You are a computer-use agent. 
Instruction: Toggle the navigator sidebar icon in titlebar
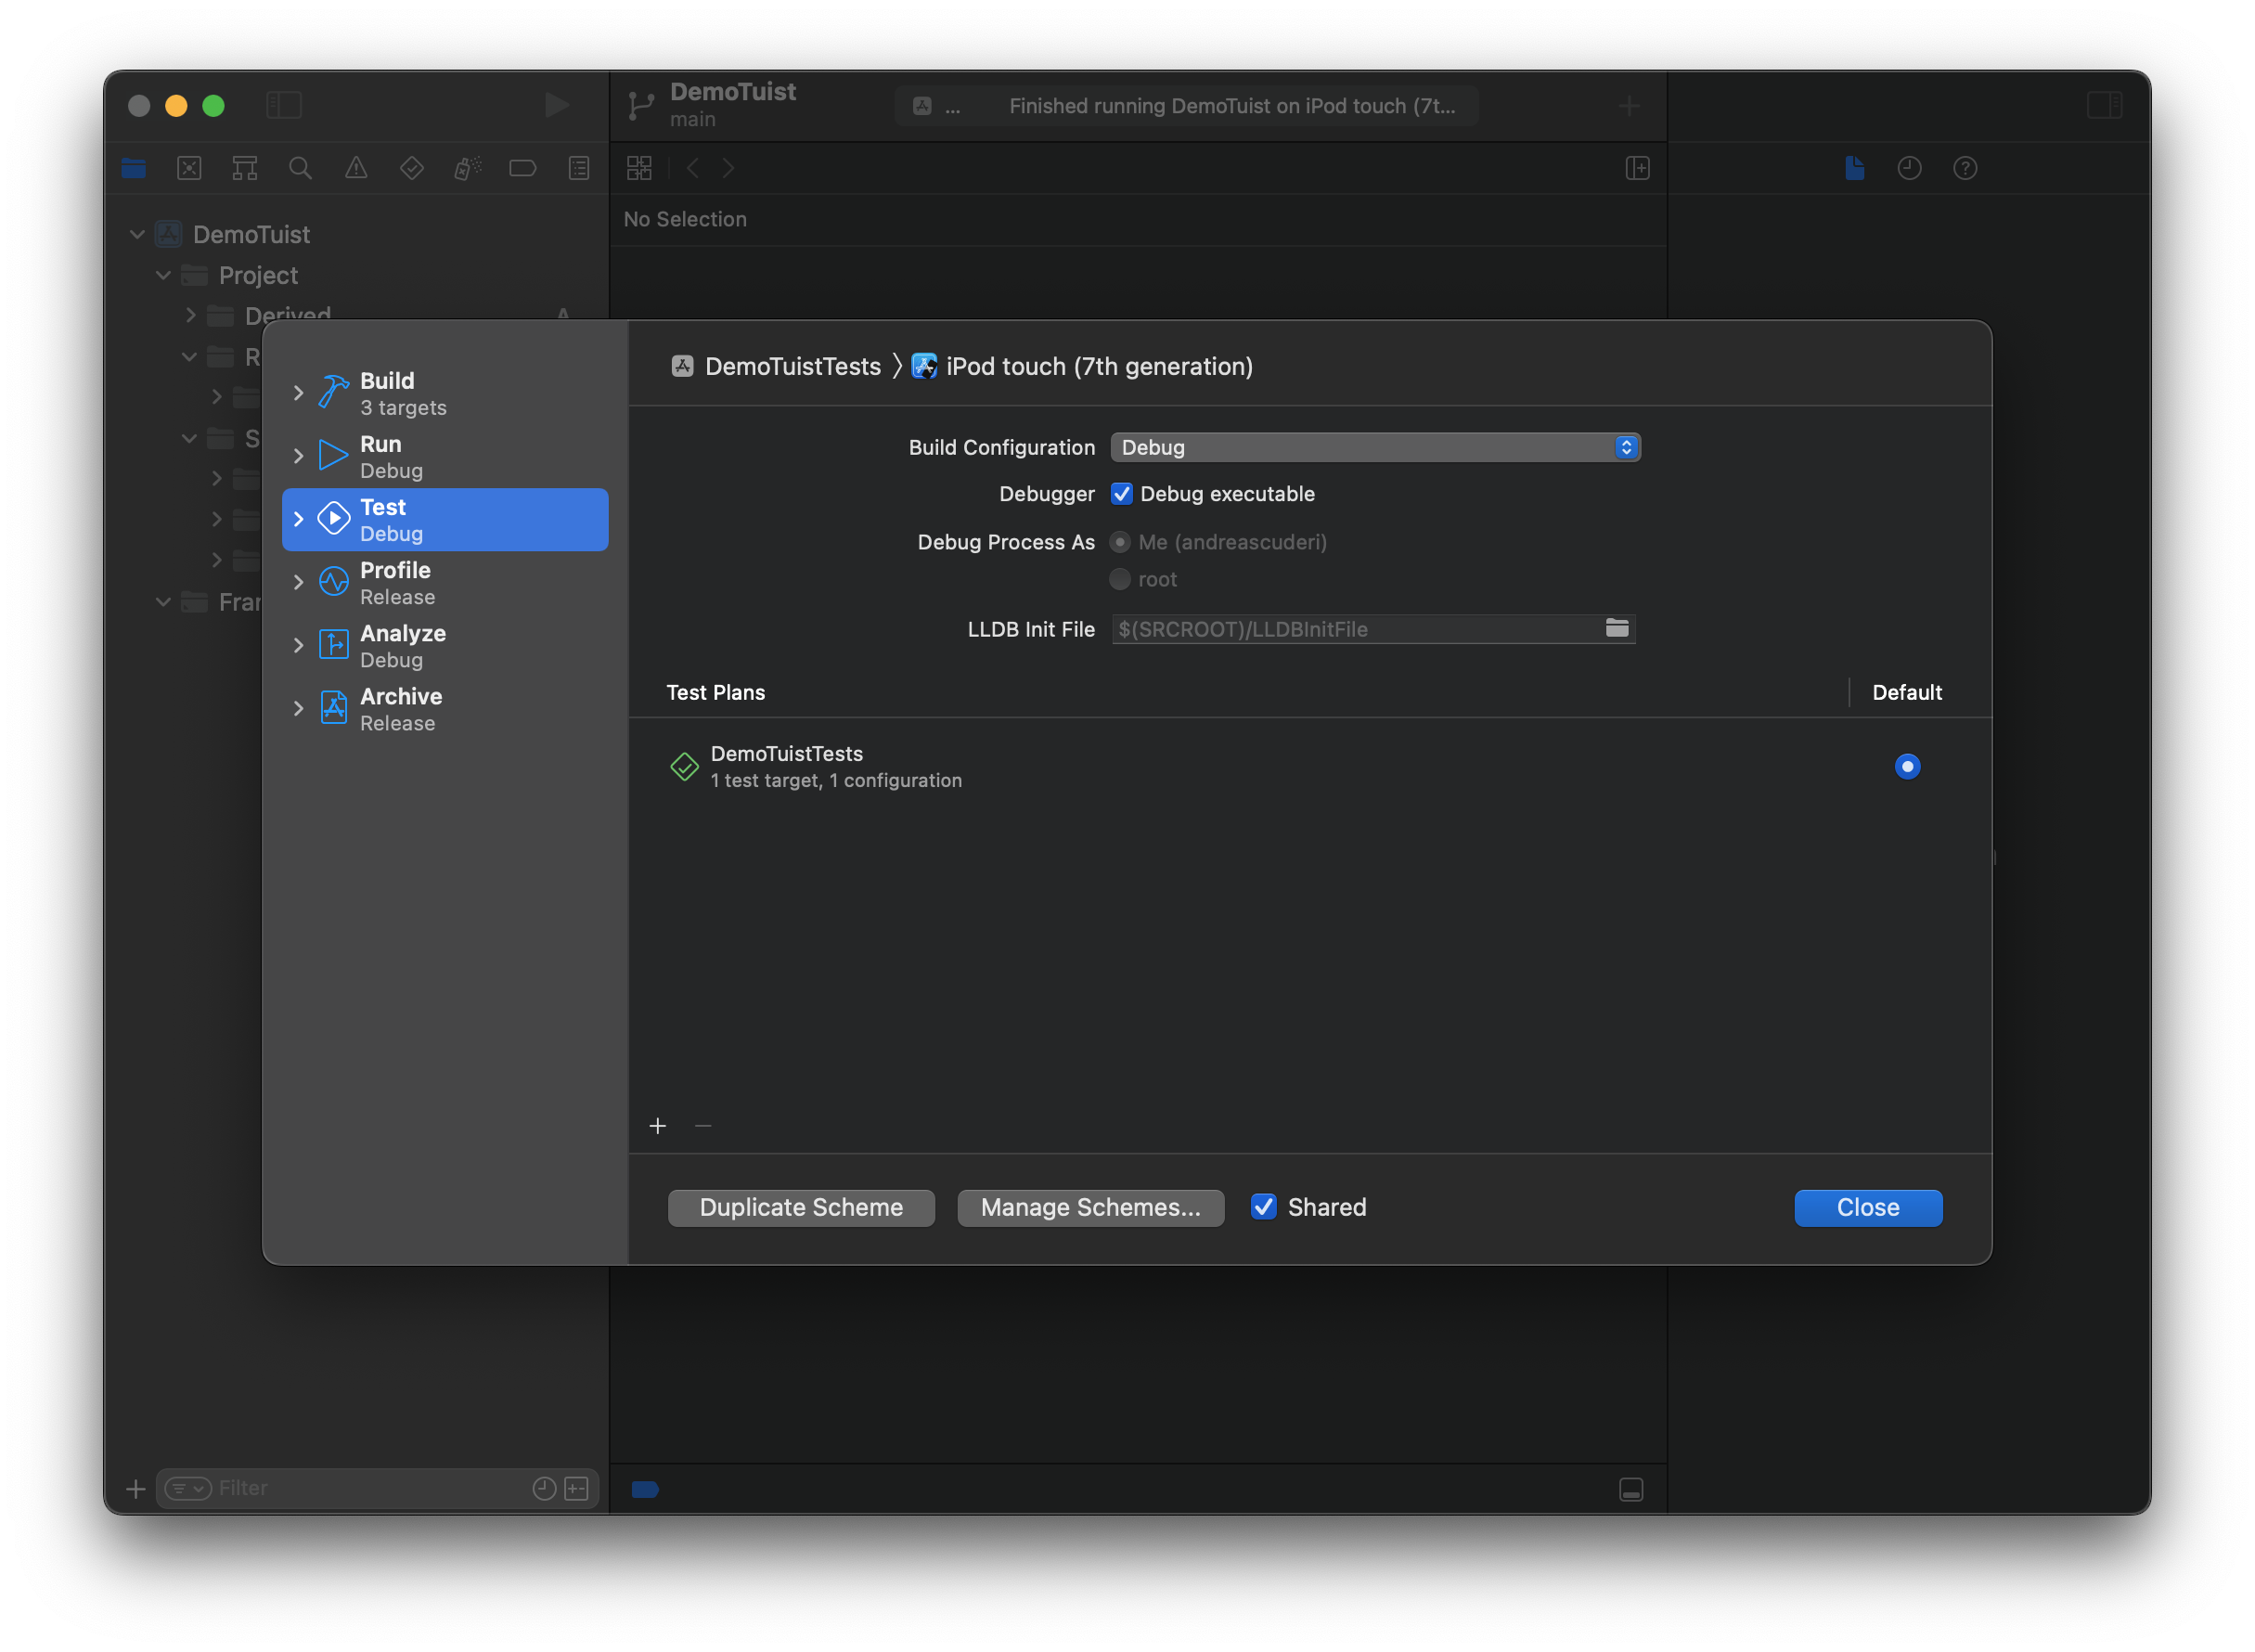(x=284, y=105)
